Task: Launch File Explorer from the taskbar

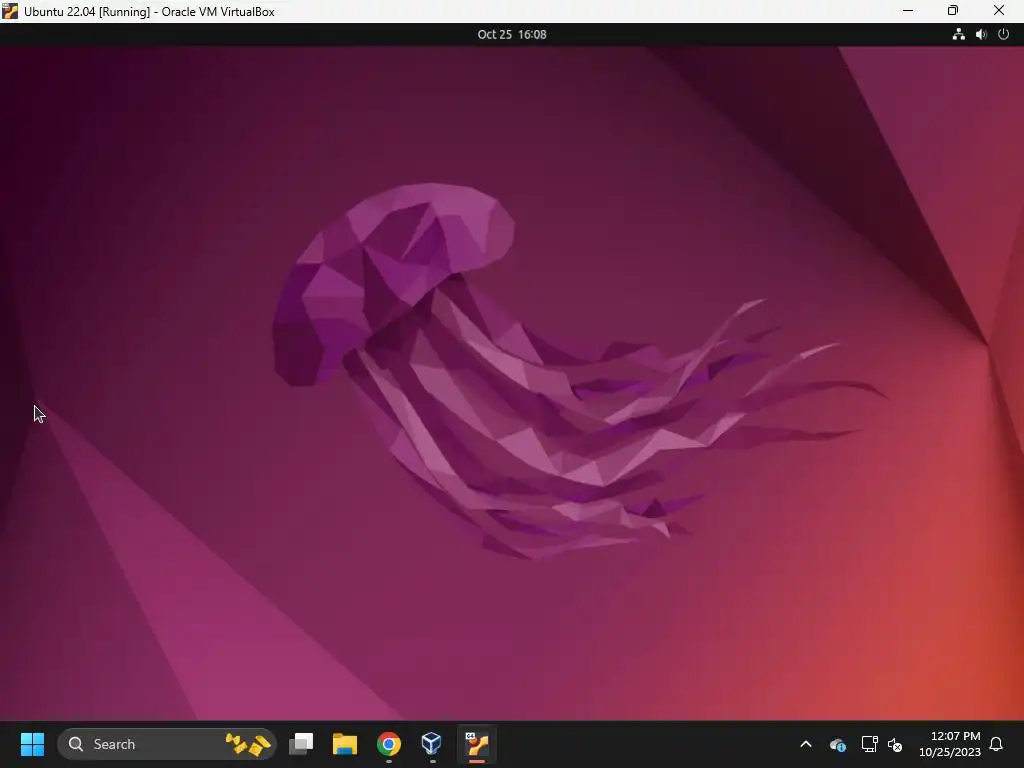Action: [x=345, y=744]
